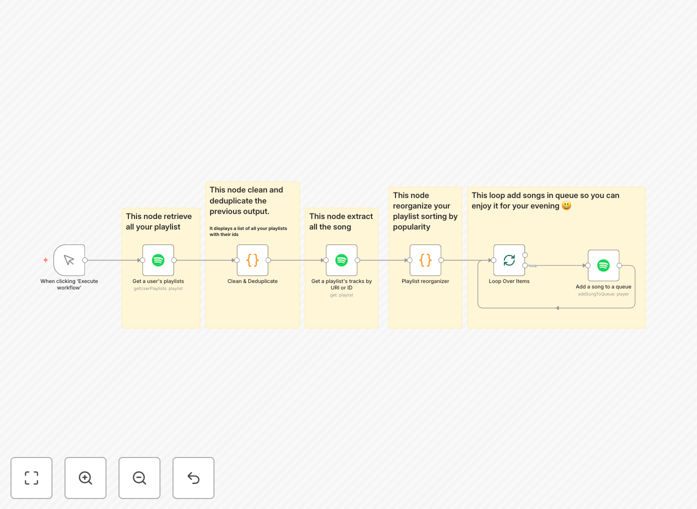
Task: Select the 'Get a user's playlists' Spotify node
Action: point(158,260)
